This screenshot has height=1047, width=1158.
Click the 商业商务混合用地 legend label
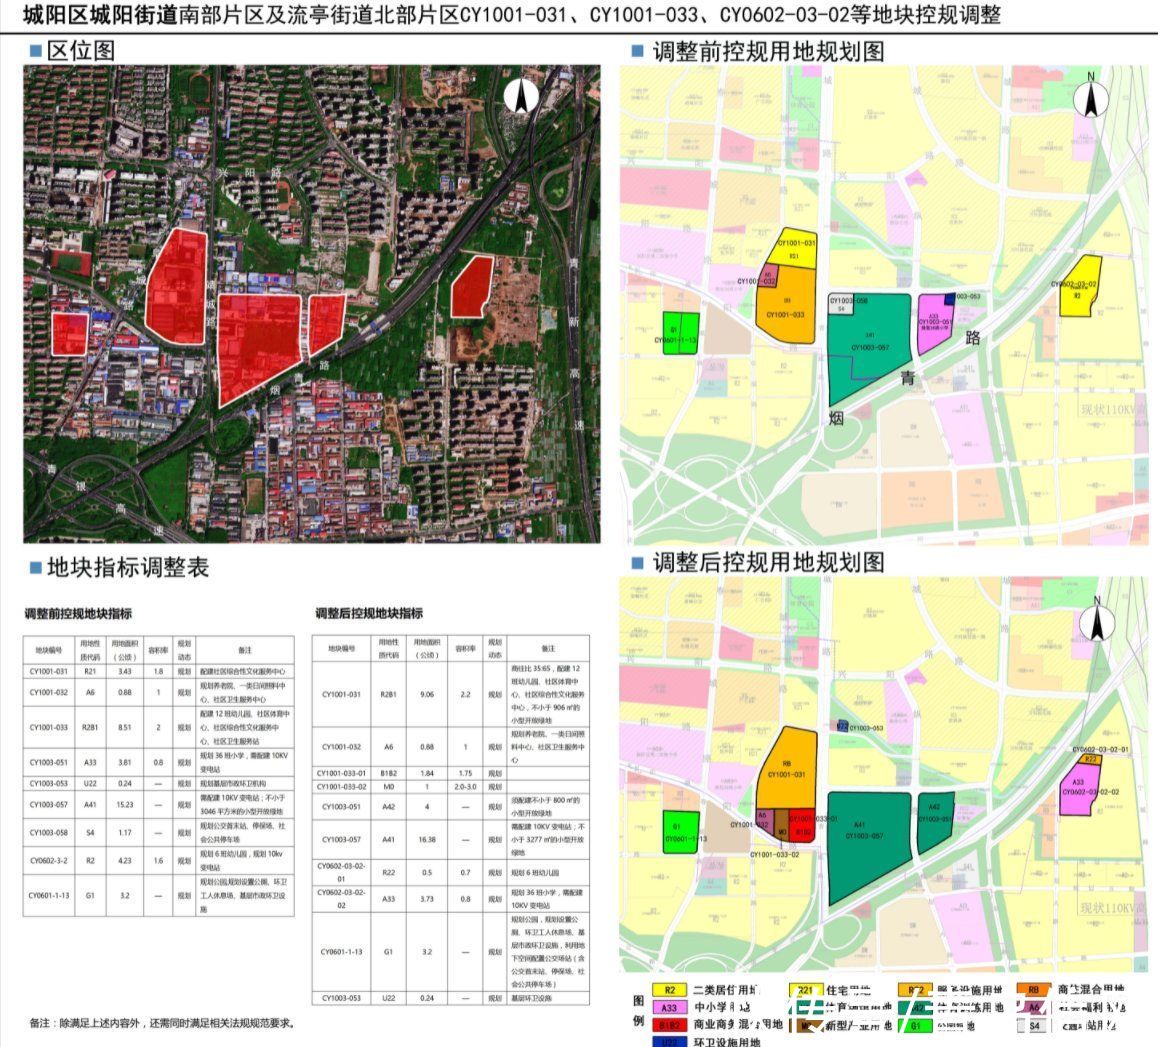click(737, 1025)
